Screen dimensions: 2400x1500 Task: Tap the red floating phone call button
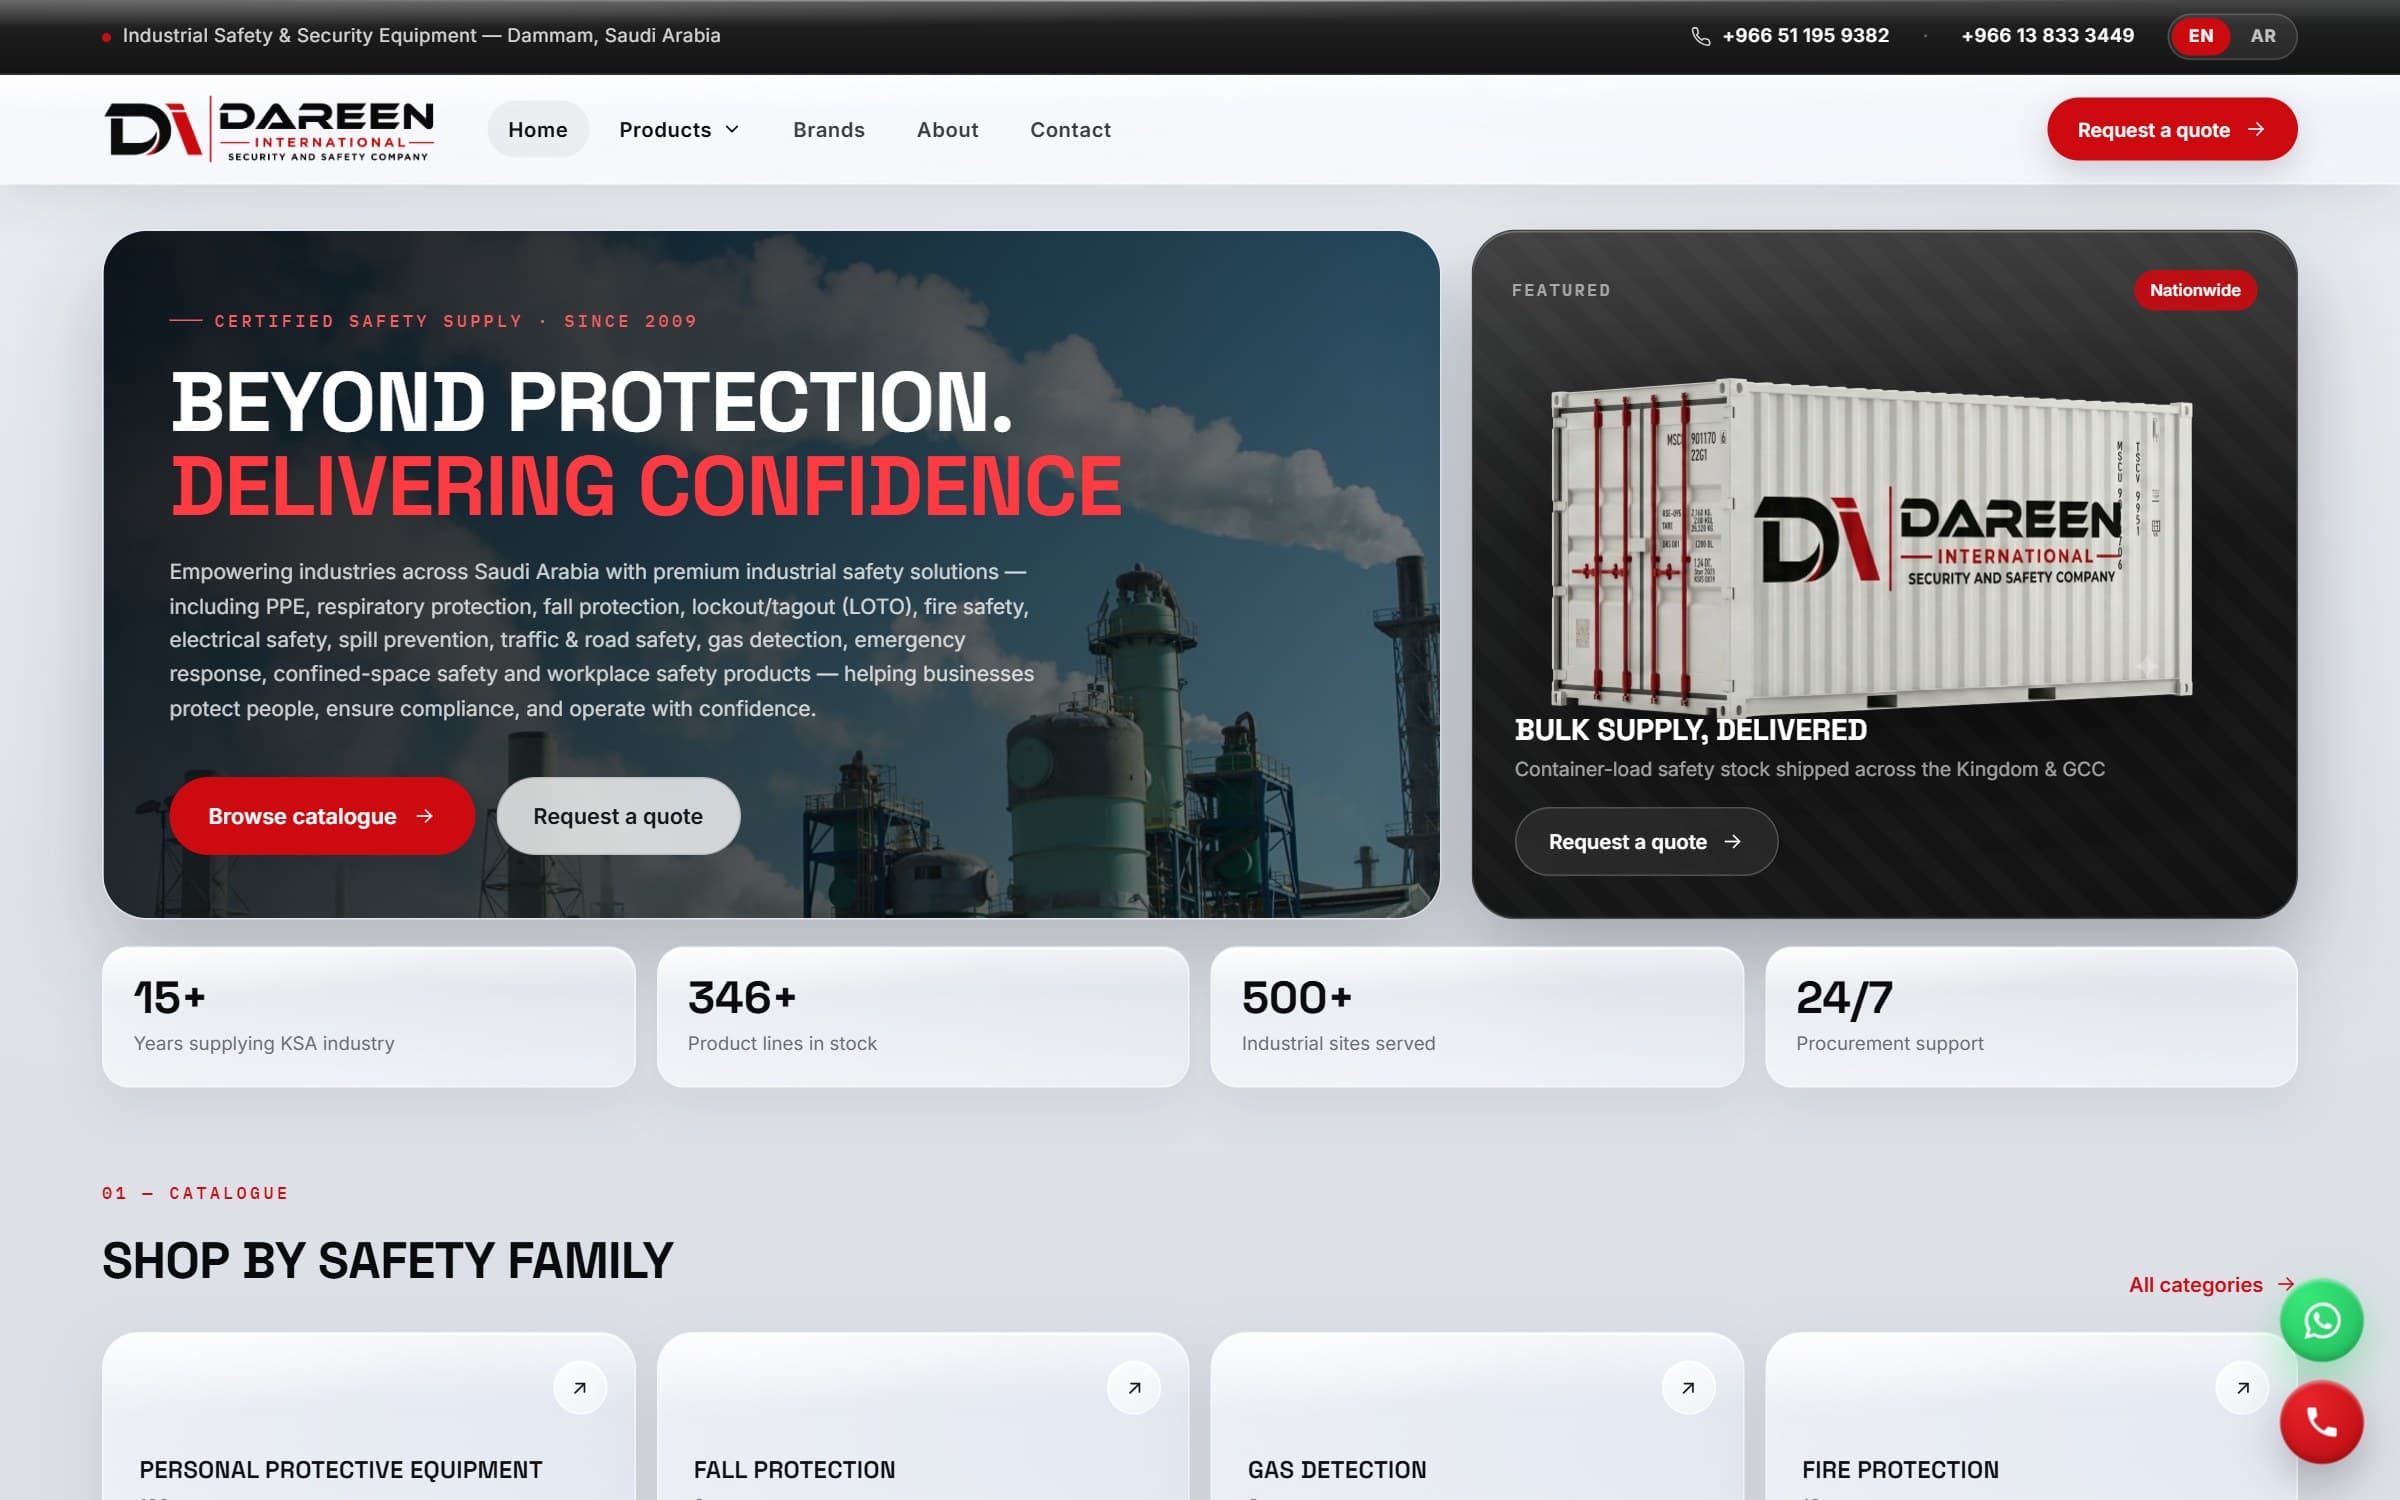[2321, 1422]
